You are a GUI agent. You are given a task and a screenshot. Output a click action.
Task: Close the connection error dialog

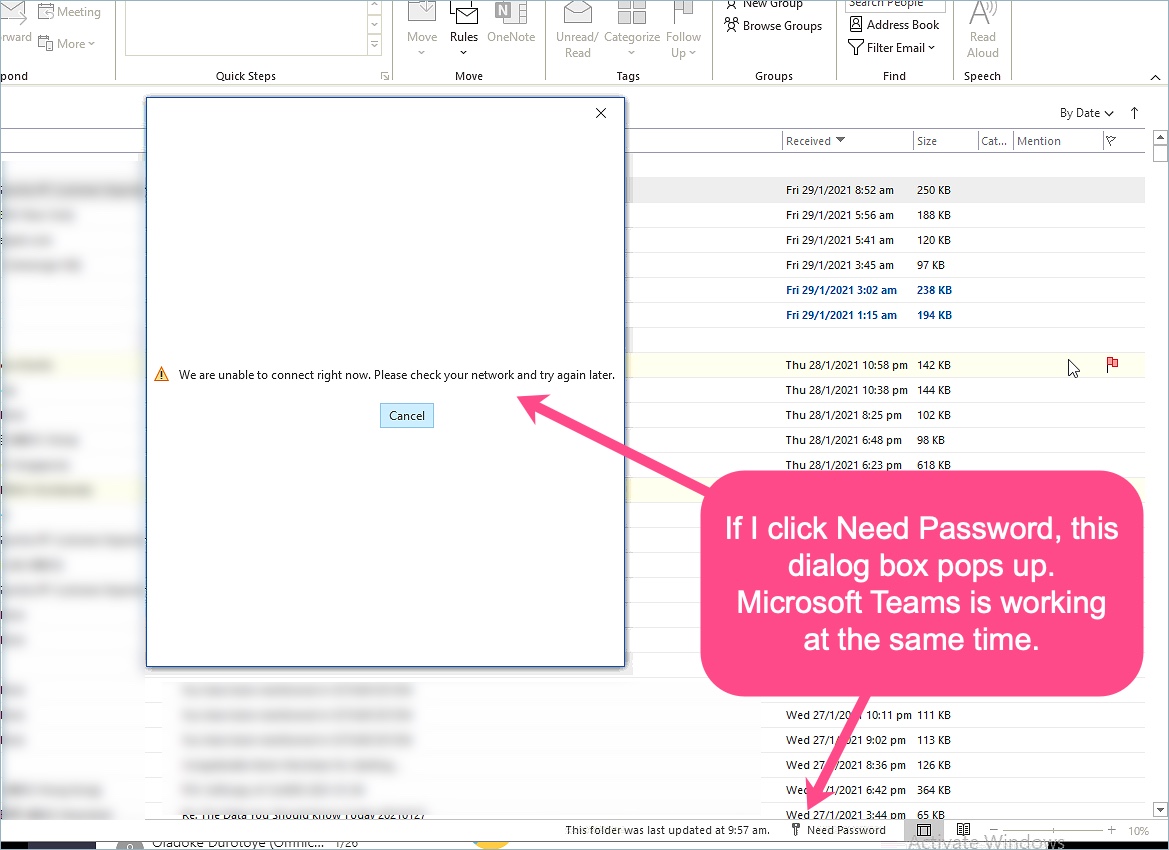point(601,113)
